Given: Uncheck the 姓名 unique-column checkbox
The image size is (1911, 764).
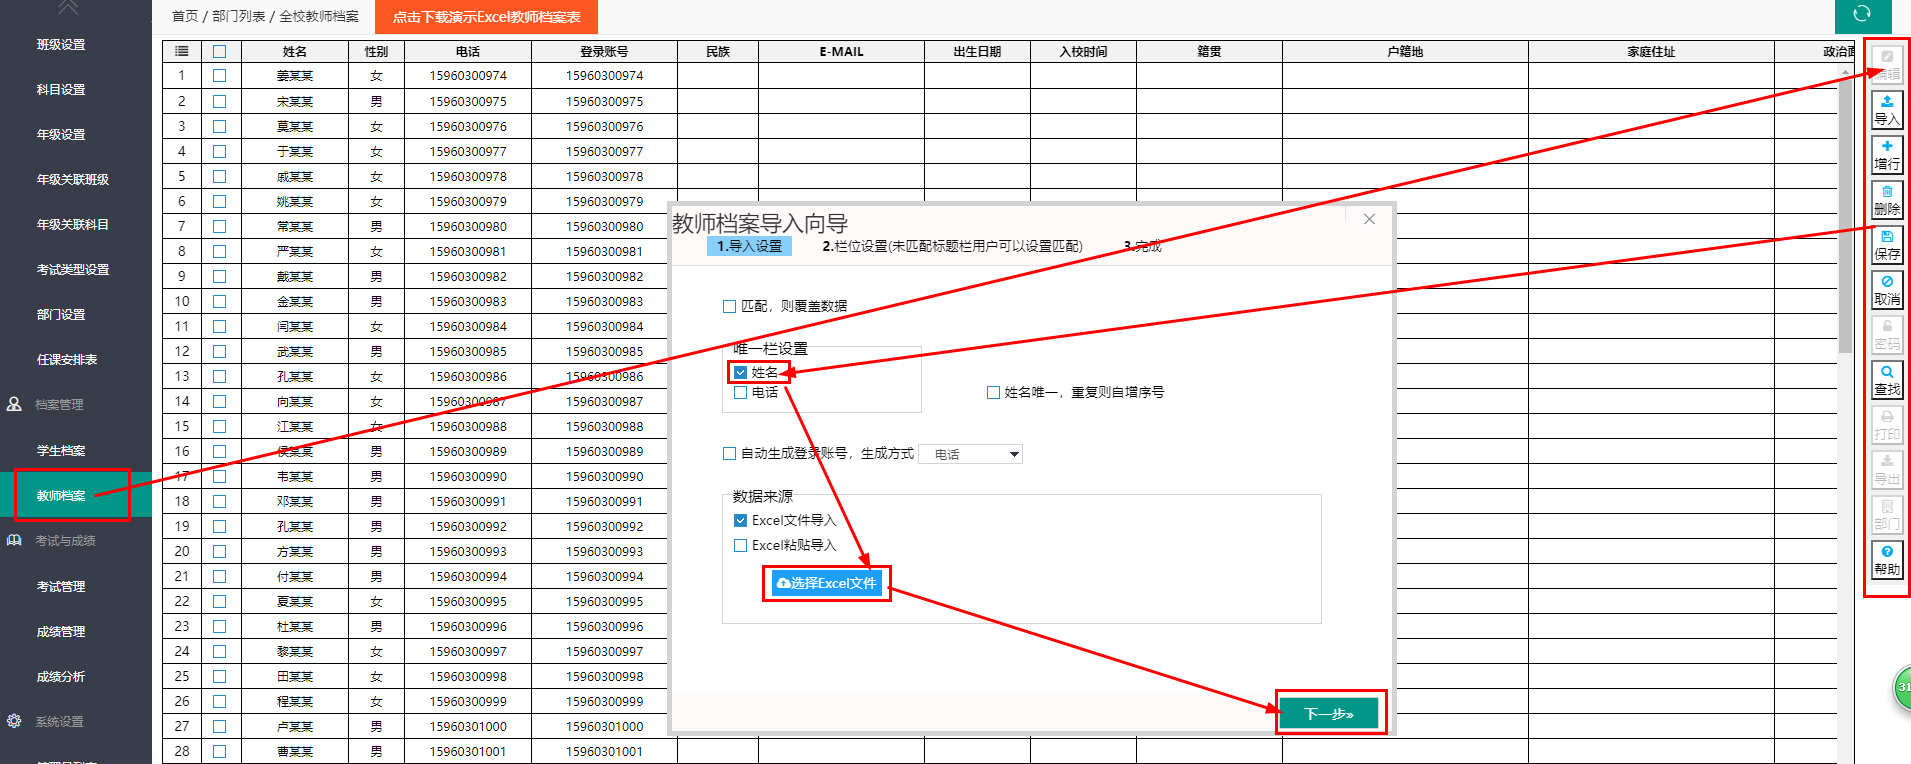Looking at the screenshot, I should pyautogui.click(x=741, y=372).
